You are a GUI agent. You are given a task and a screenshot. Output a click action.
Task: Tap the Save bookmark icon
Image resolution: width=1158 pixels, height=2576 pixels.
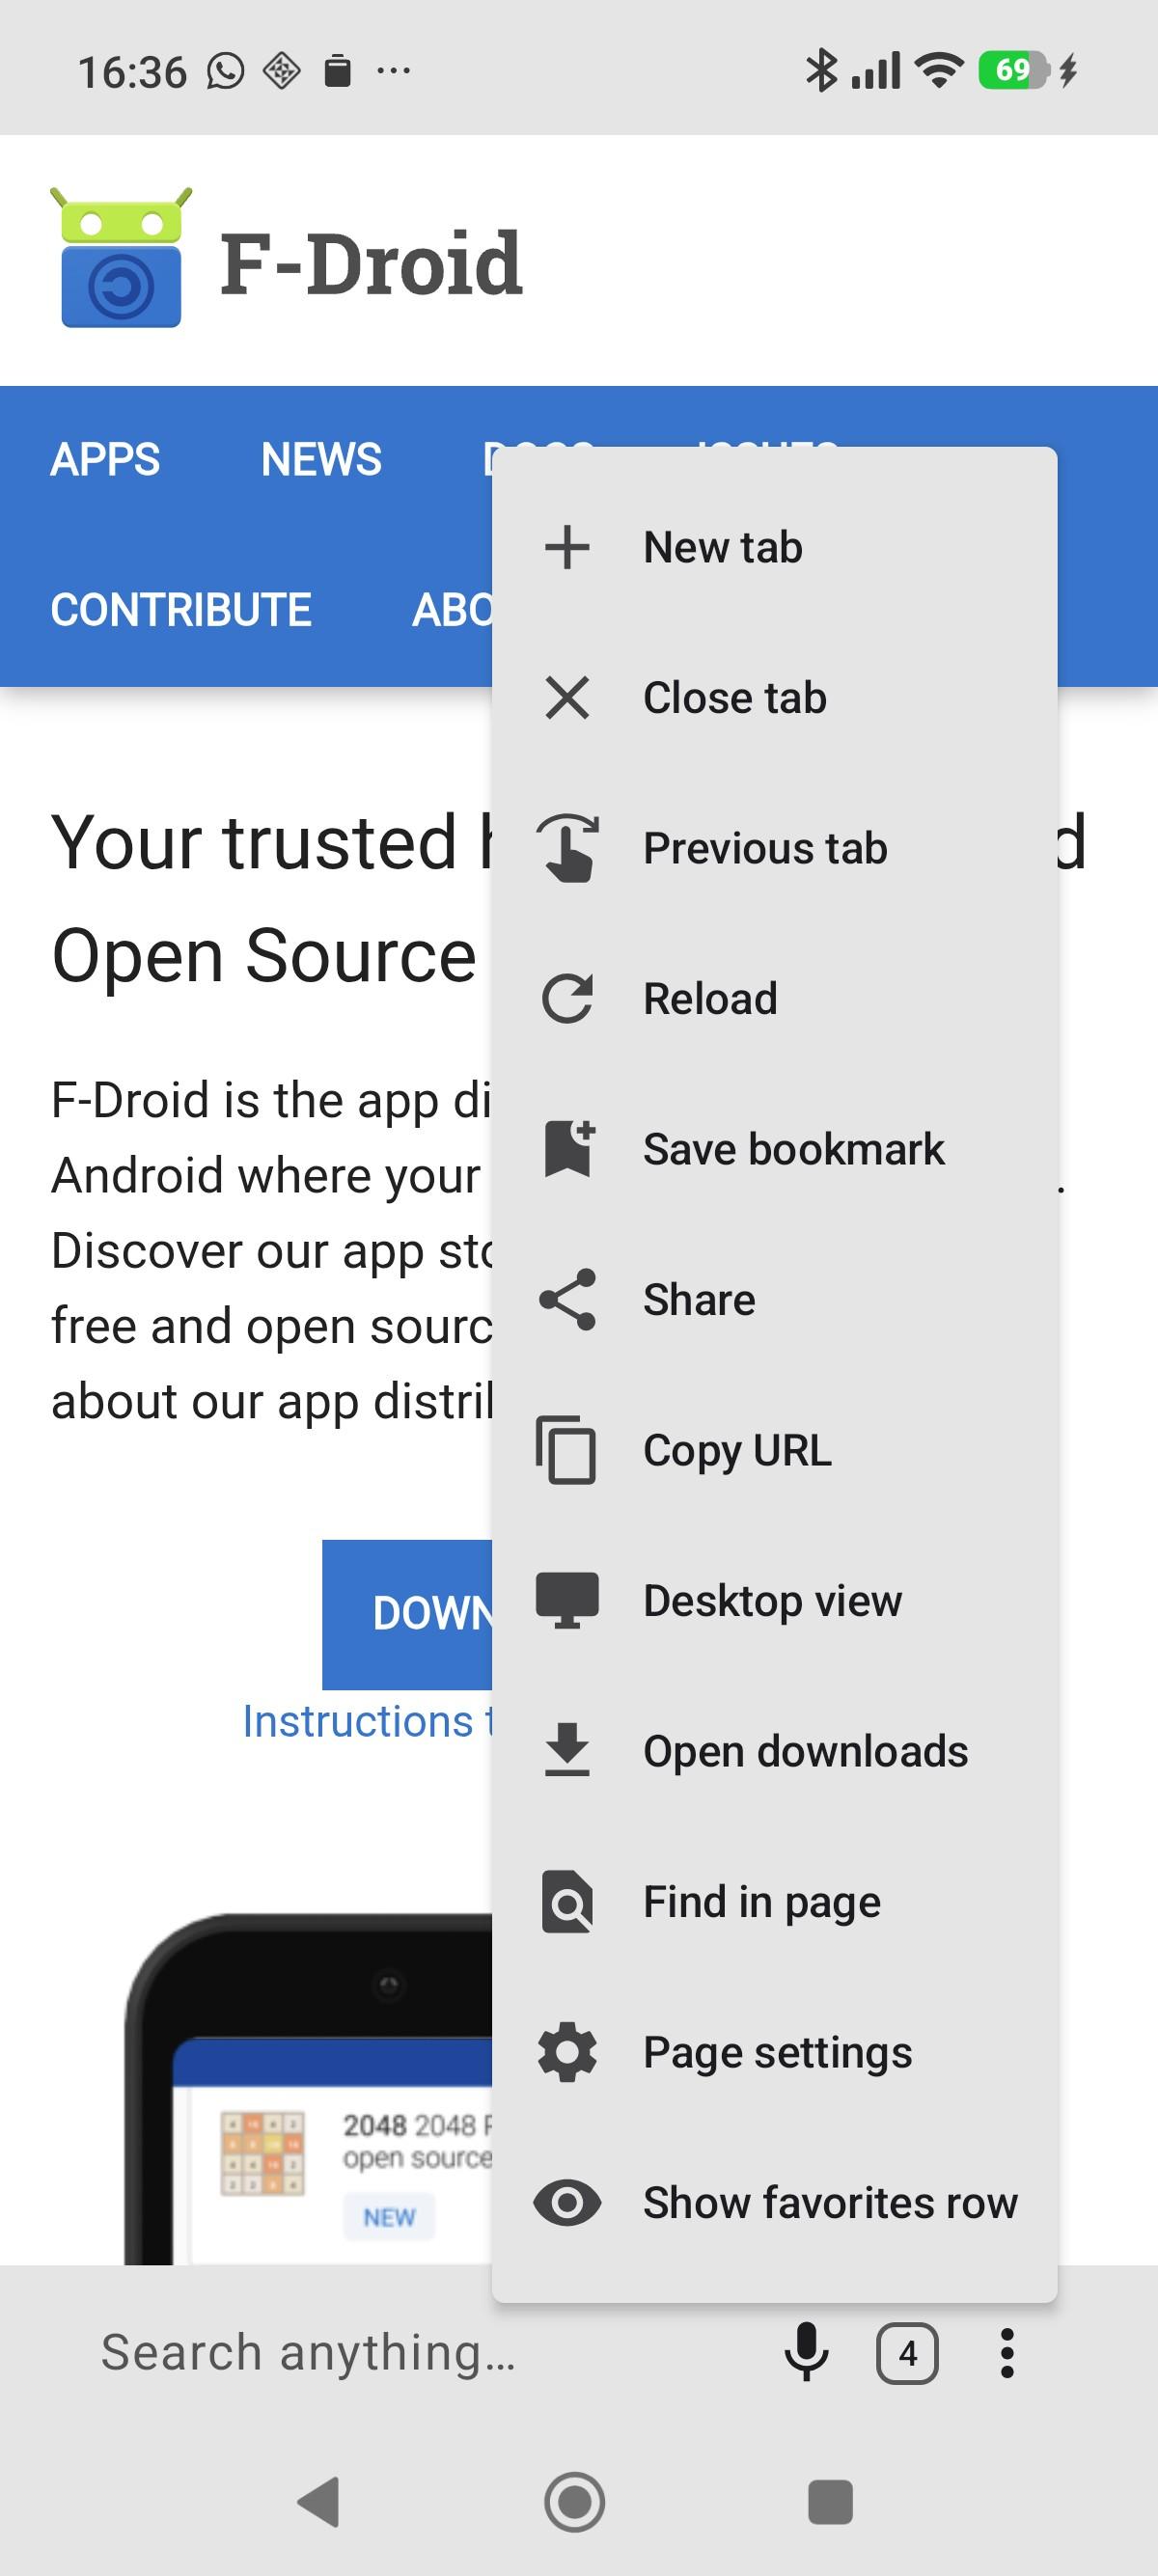tap(568, 1148)
